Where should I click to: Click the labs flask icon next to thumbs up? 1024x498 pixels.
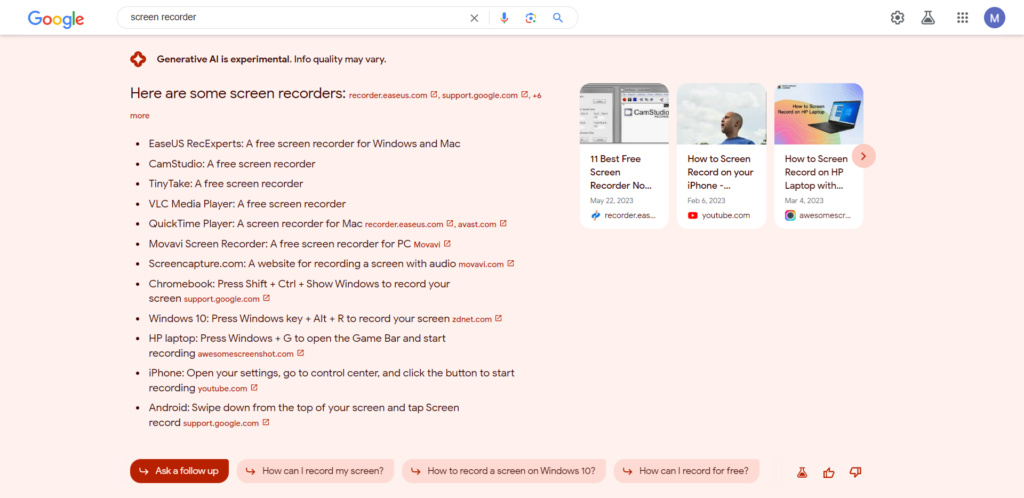point(802,472)
